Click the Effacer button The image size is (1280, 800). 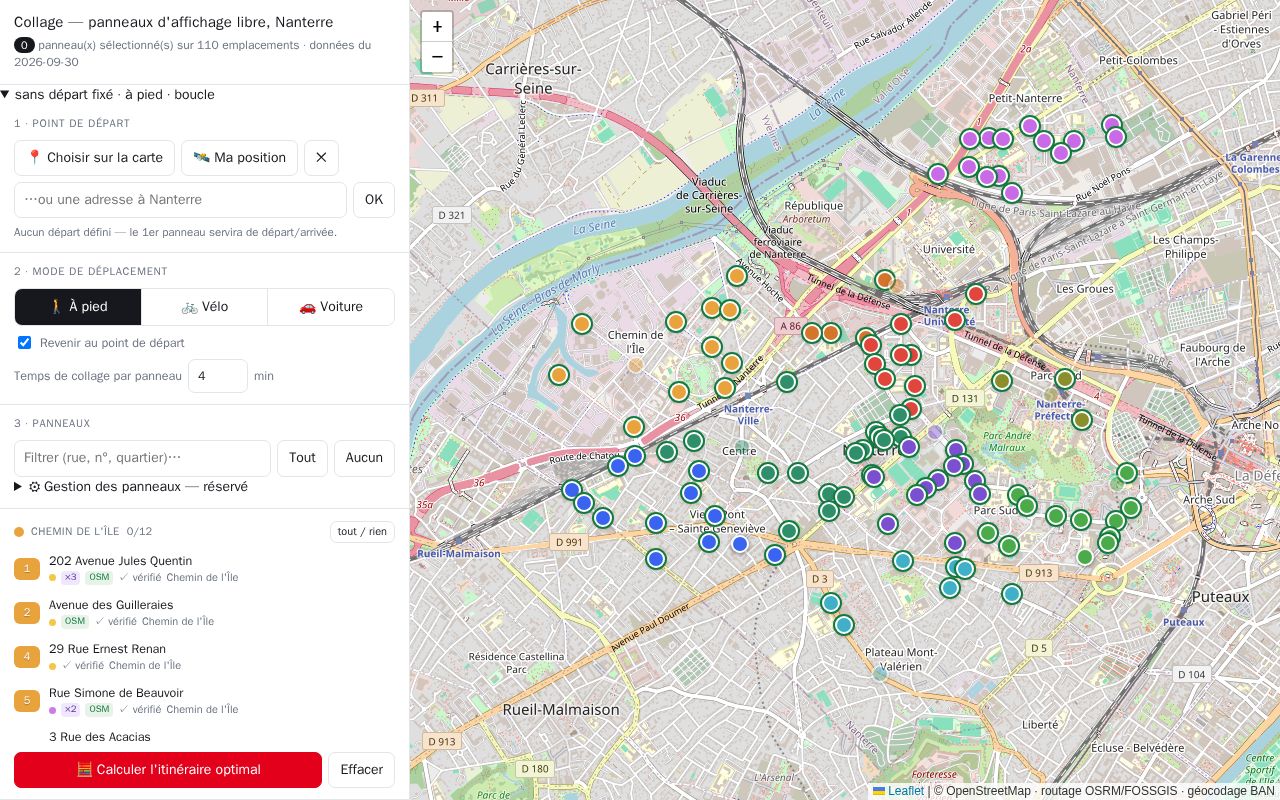click(362, 770)
